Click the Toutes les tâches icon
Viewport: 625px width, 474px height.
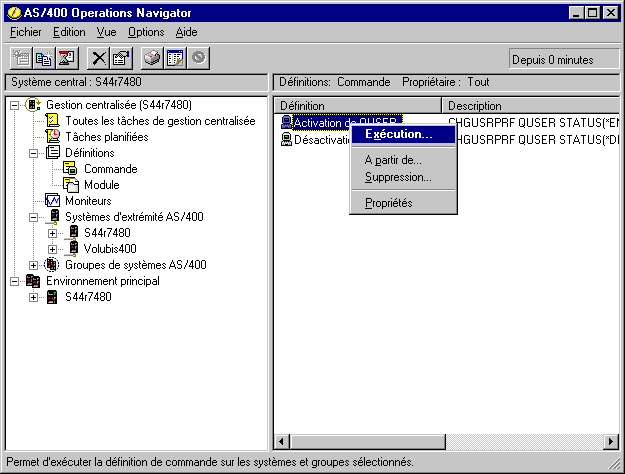(52, 120)
